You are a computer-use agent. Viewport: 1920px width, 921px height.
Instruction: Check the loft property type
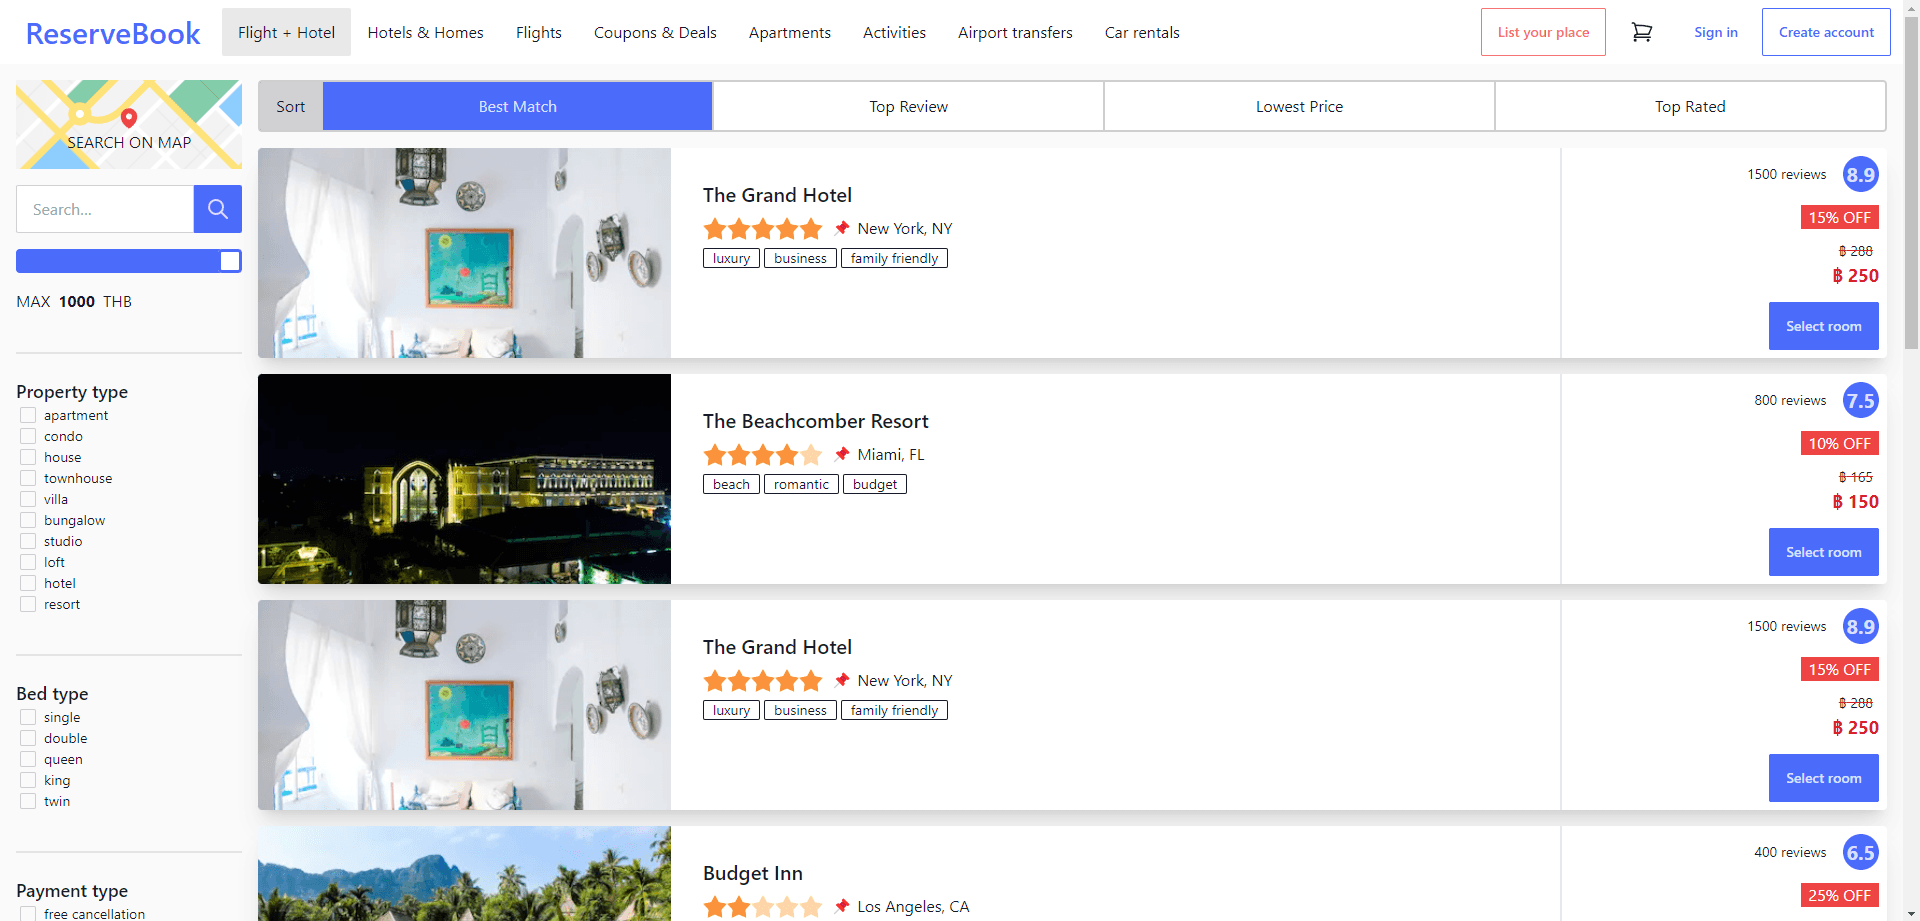[28, 562]
